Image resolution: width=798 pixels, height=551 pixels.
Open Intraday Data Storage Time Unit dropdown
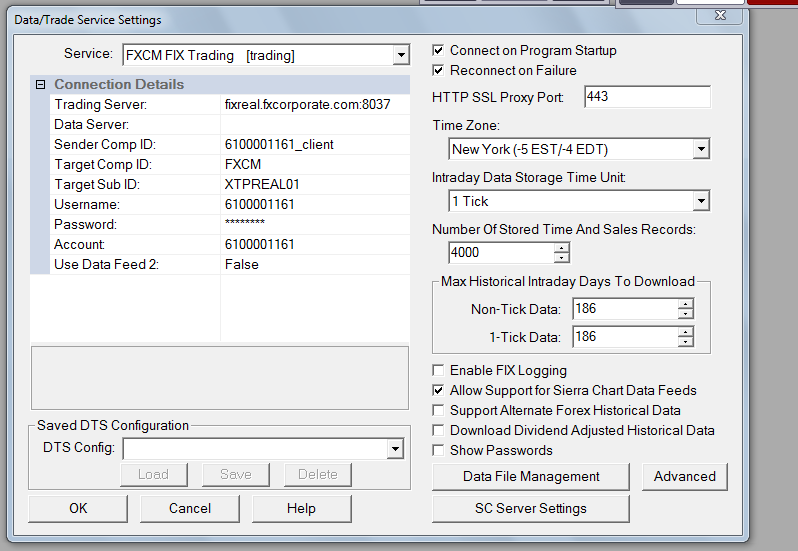pos(701,201)
